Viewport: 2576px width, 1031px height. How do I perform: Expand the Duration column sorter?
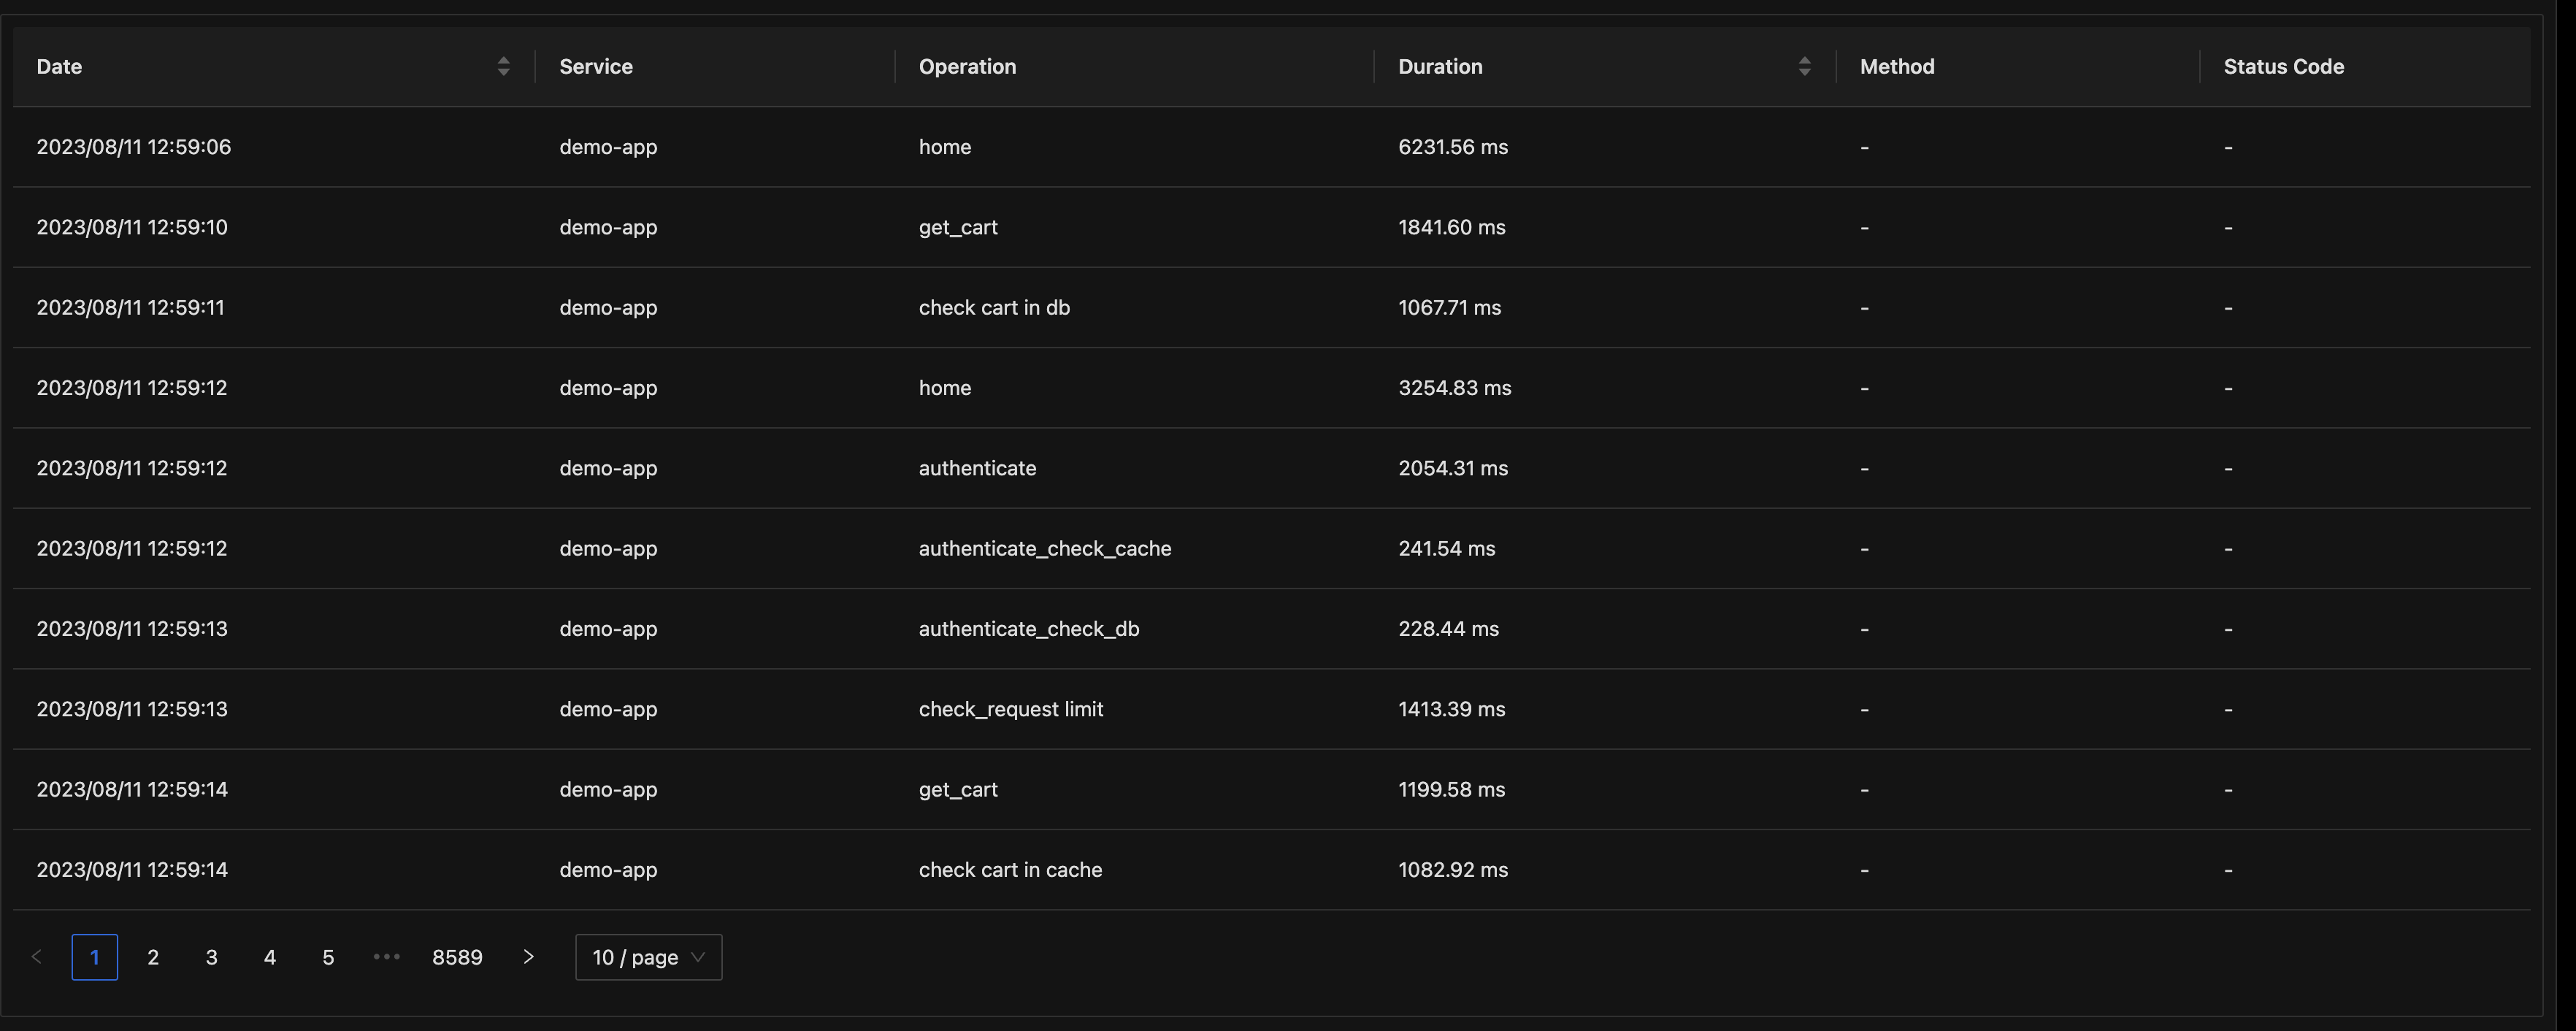[1804, 66]
